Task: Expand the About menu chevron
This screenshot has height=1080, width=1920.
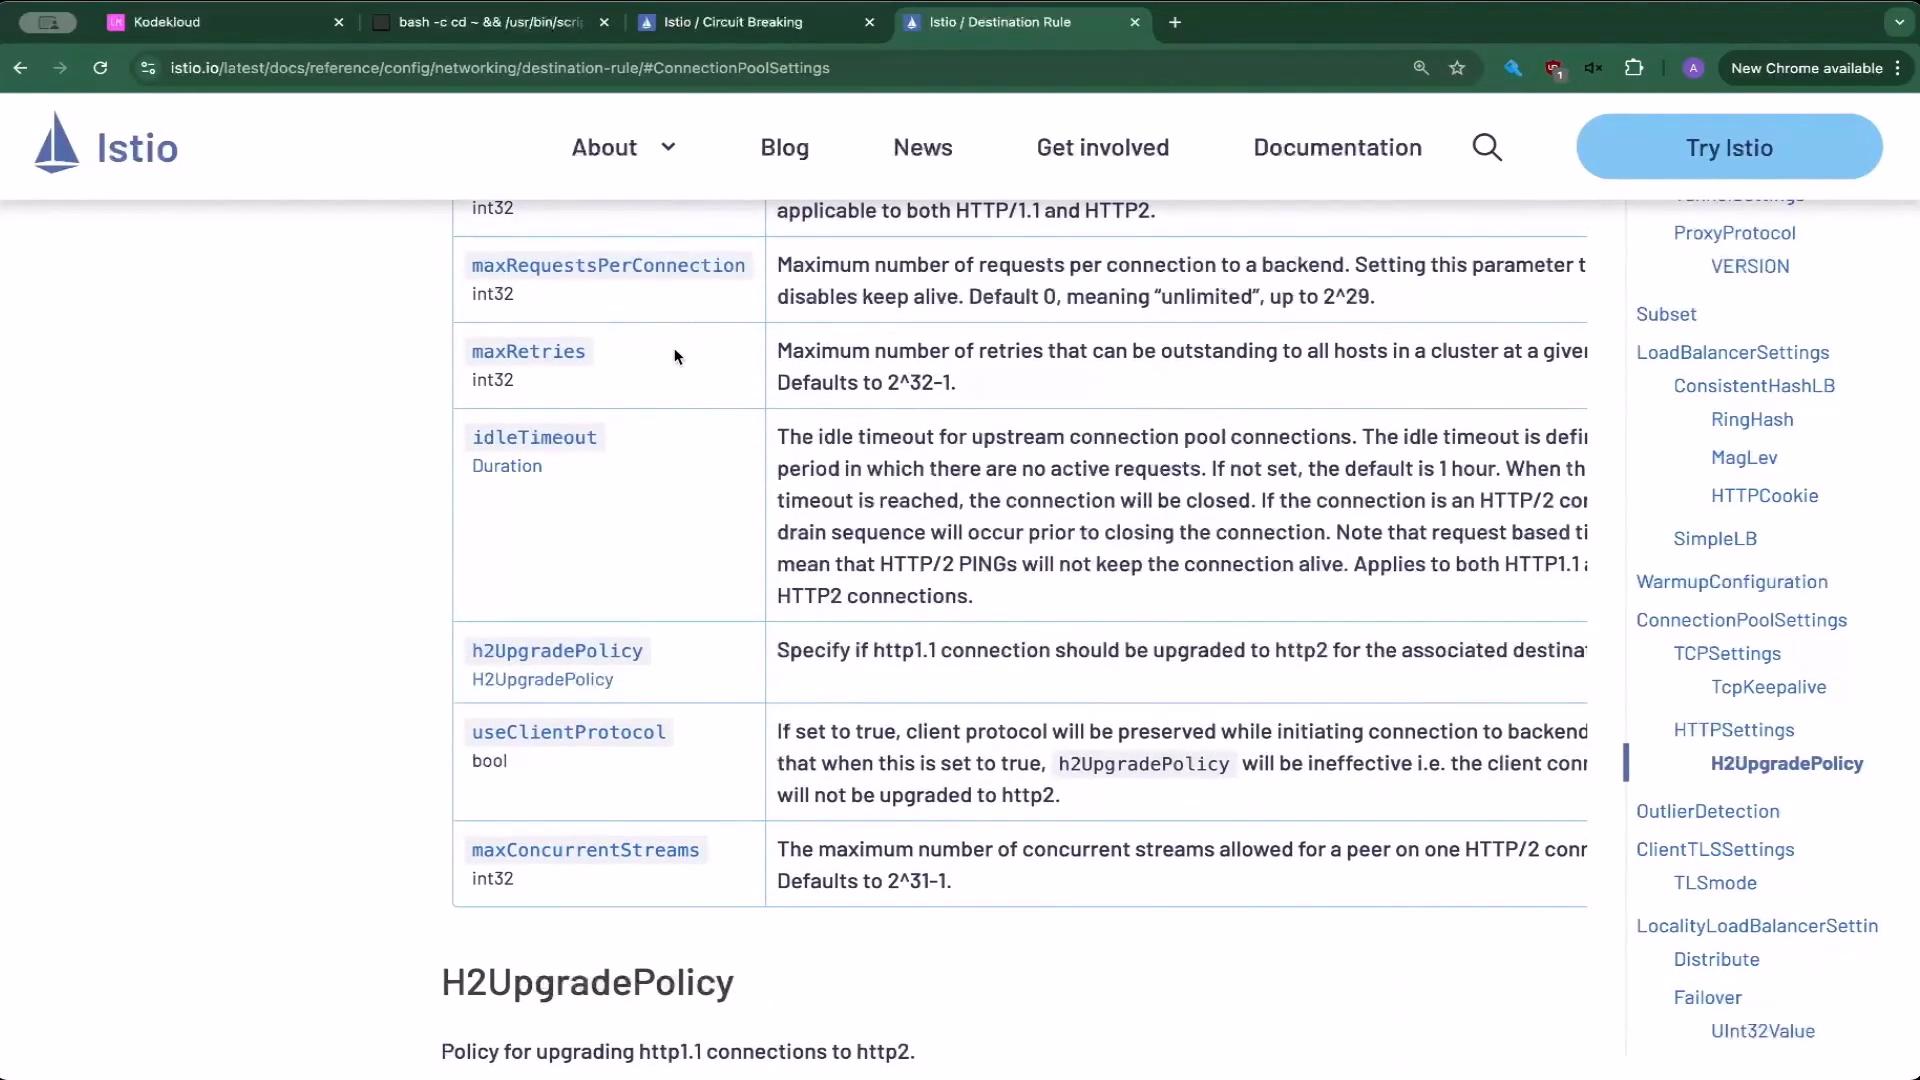Action: point(668,147)
